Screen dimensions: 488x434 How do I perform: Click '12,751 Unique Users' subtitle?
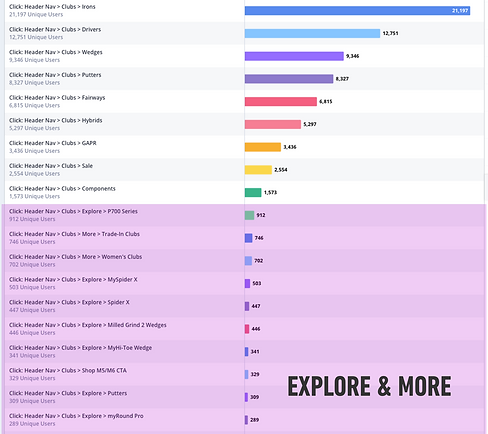(x=36, y=37)
